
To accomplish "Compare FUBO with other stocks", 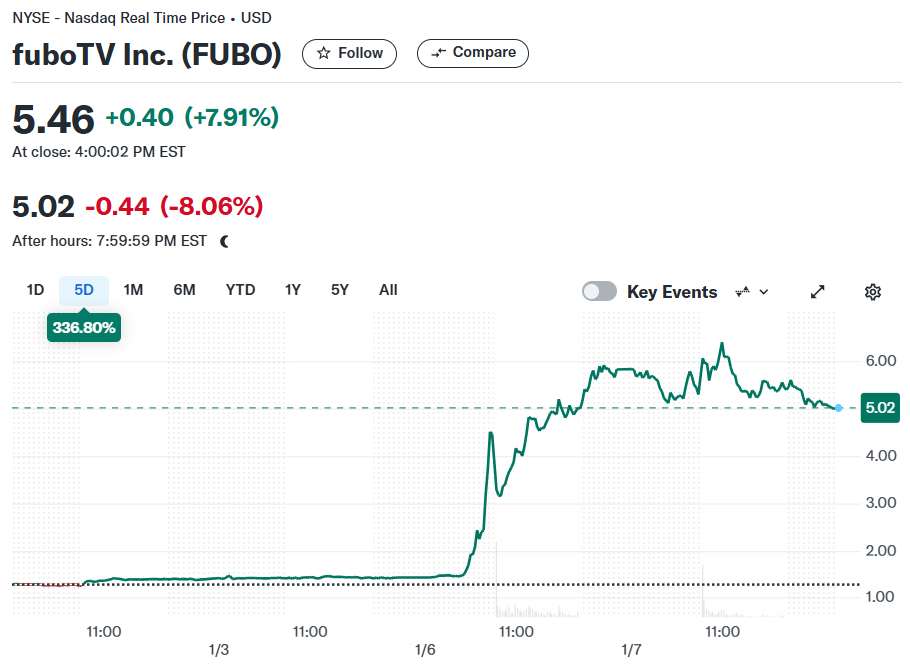I will pyautogui.click(x=472, y=53).
